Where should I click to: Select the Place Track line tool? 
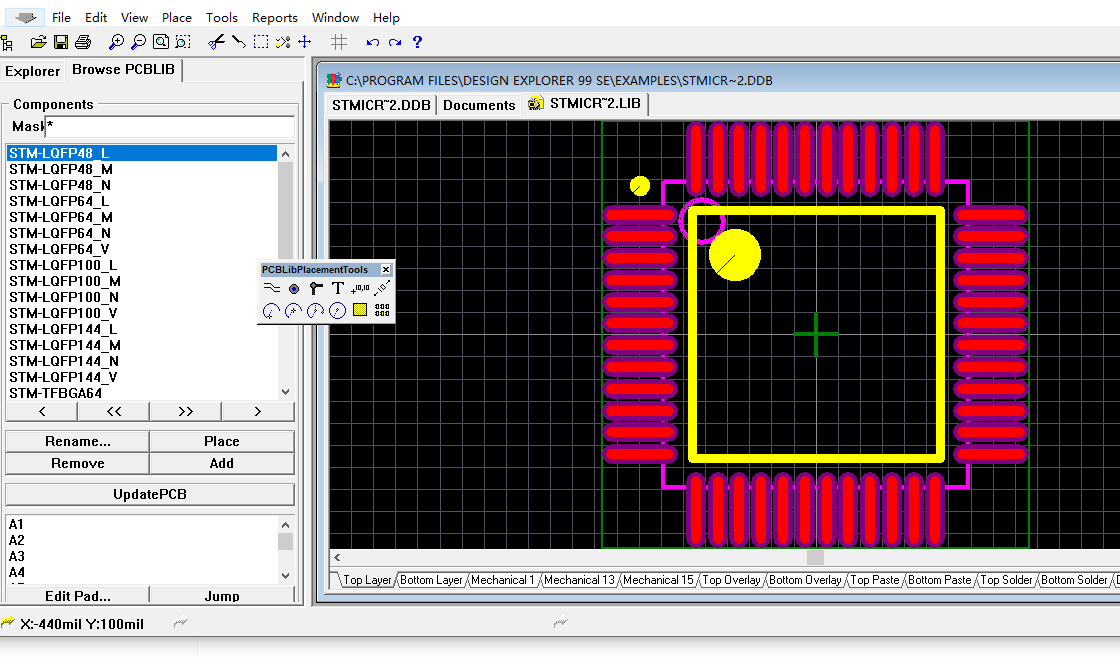pyautogui.click(x=271, y=289)
